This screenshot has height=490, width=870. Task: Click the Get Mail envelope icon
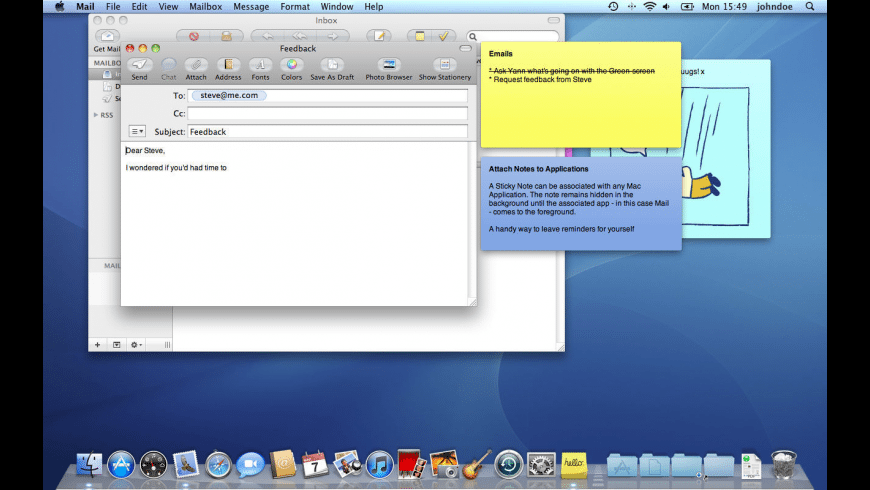click(107, 36)
